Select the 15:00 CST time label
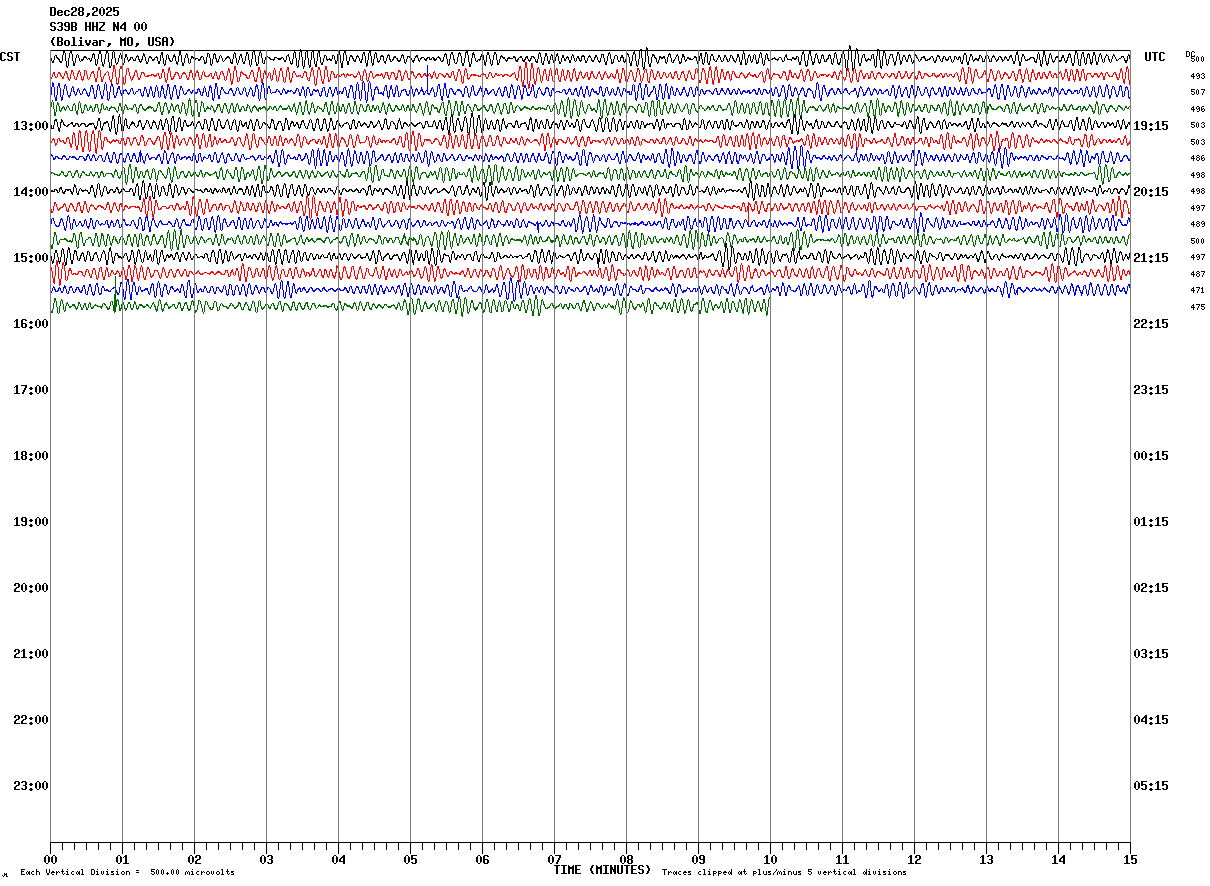The width and height of the screenshot is (1210, 886). coord(31,258)
